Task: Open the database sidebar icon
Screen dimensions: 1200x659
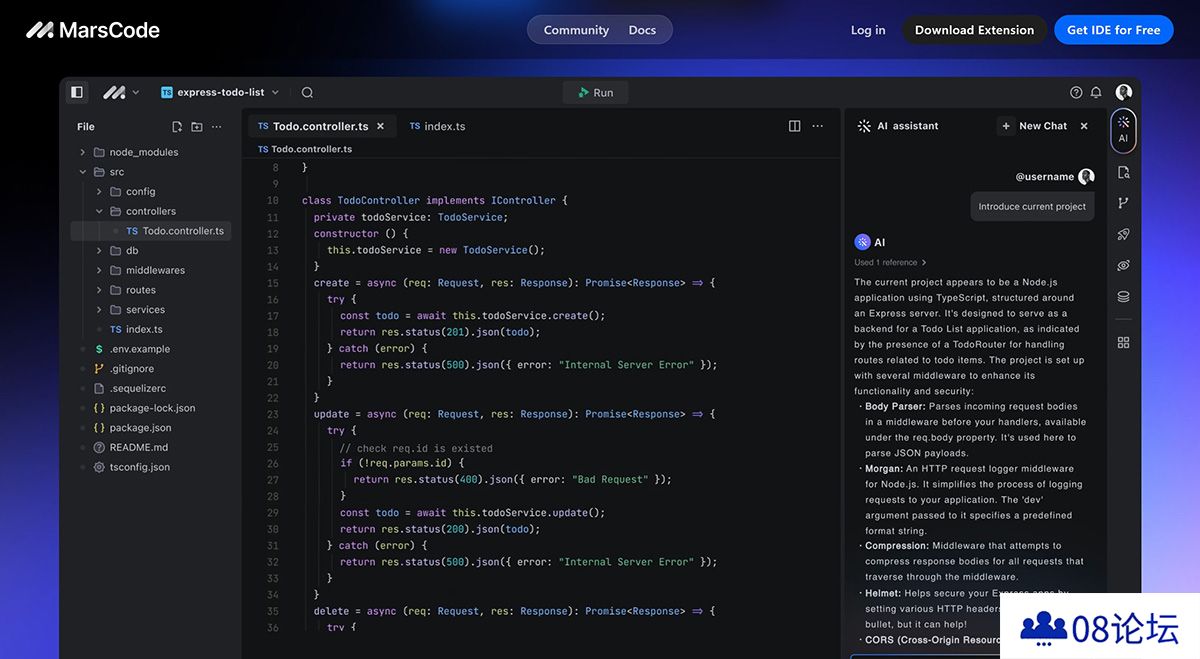Action: click(1123, 296)
